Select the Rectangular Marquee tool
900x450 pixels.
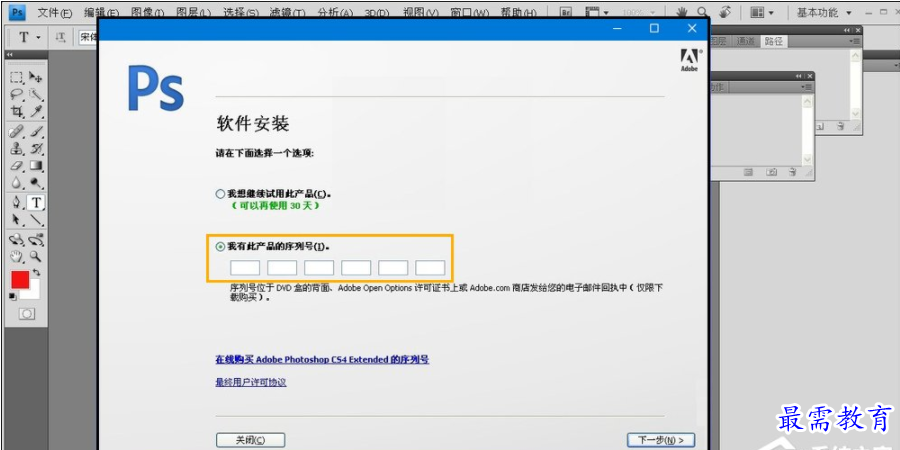pos(17,77)
